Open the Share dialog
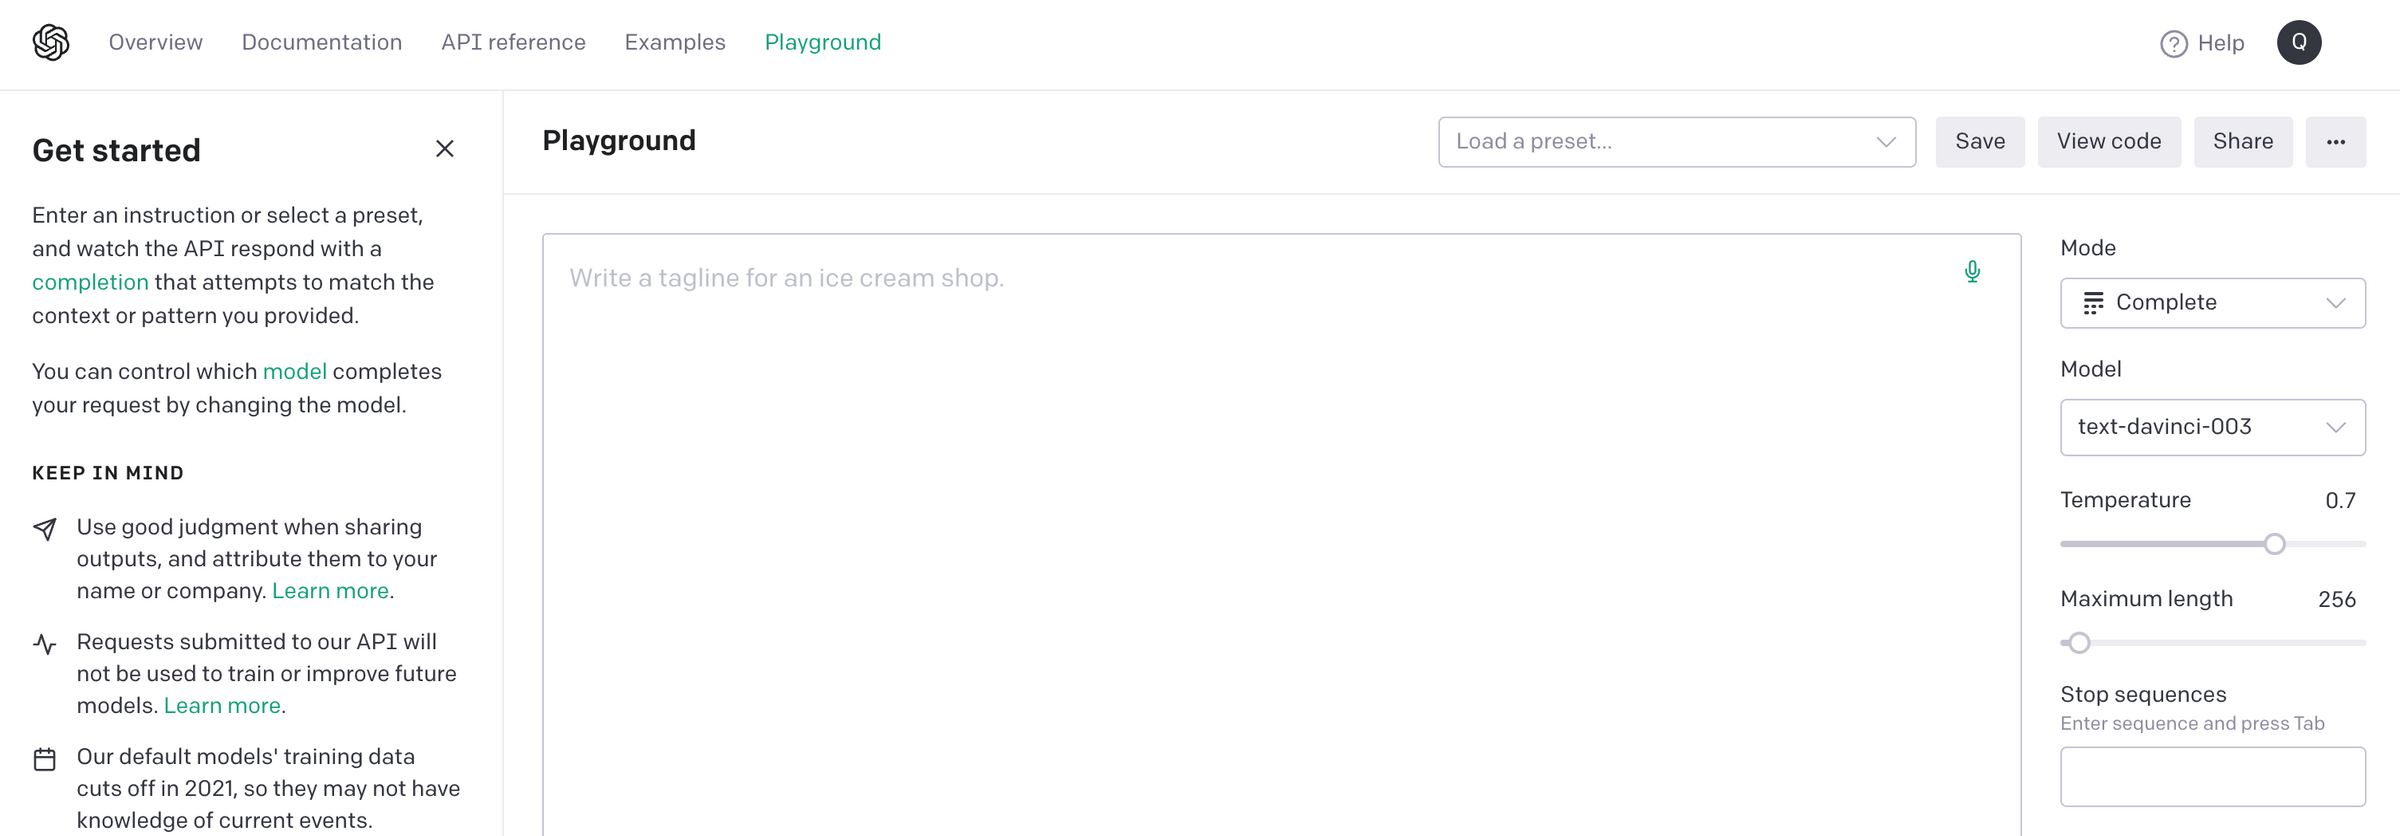 tap(2243, 141)
